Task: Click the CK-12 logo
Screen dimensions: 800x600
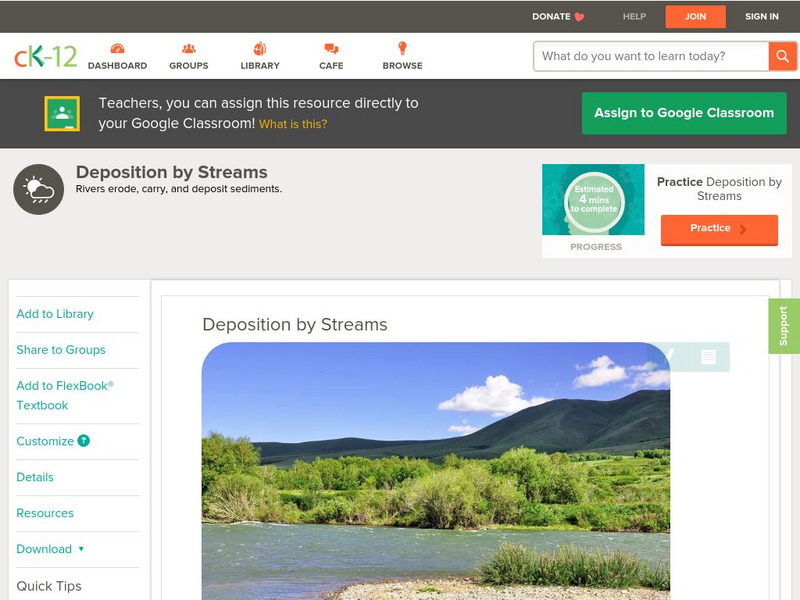Action: 45,56
